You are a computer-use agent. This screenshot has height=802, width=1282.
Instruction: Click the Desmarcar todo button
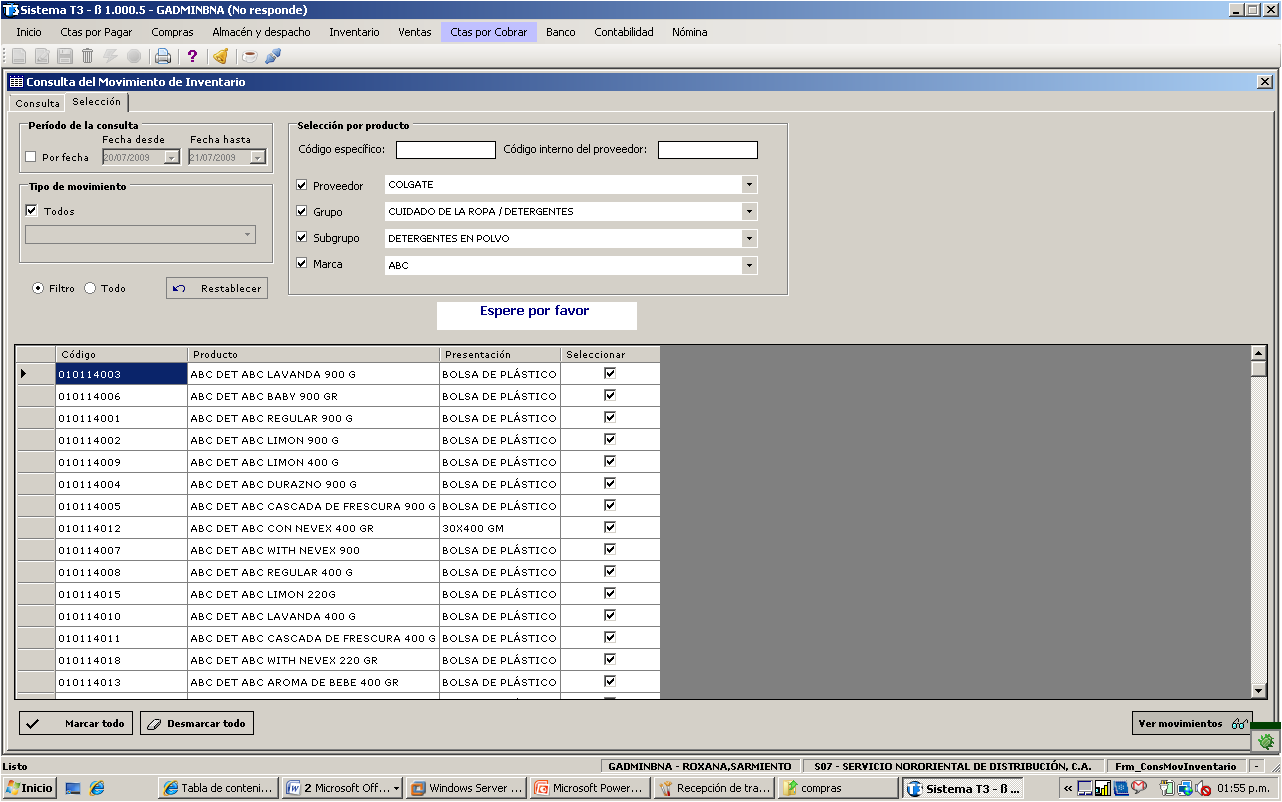point(197,723)
